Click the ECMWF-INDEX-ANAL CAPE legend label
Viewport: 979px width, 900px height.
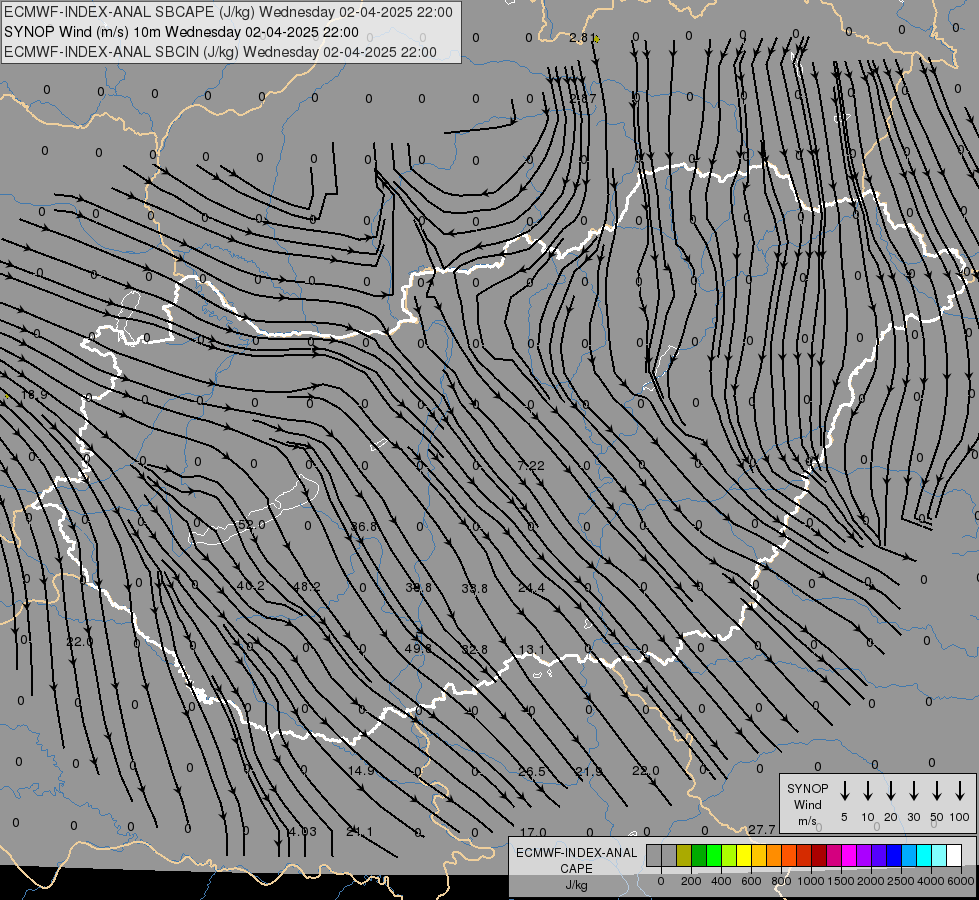click(x=576, y=860)
